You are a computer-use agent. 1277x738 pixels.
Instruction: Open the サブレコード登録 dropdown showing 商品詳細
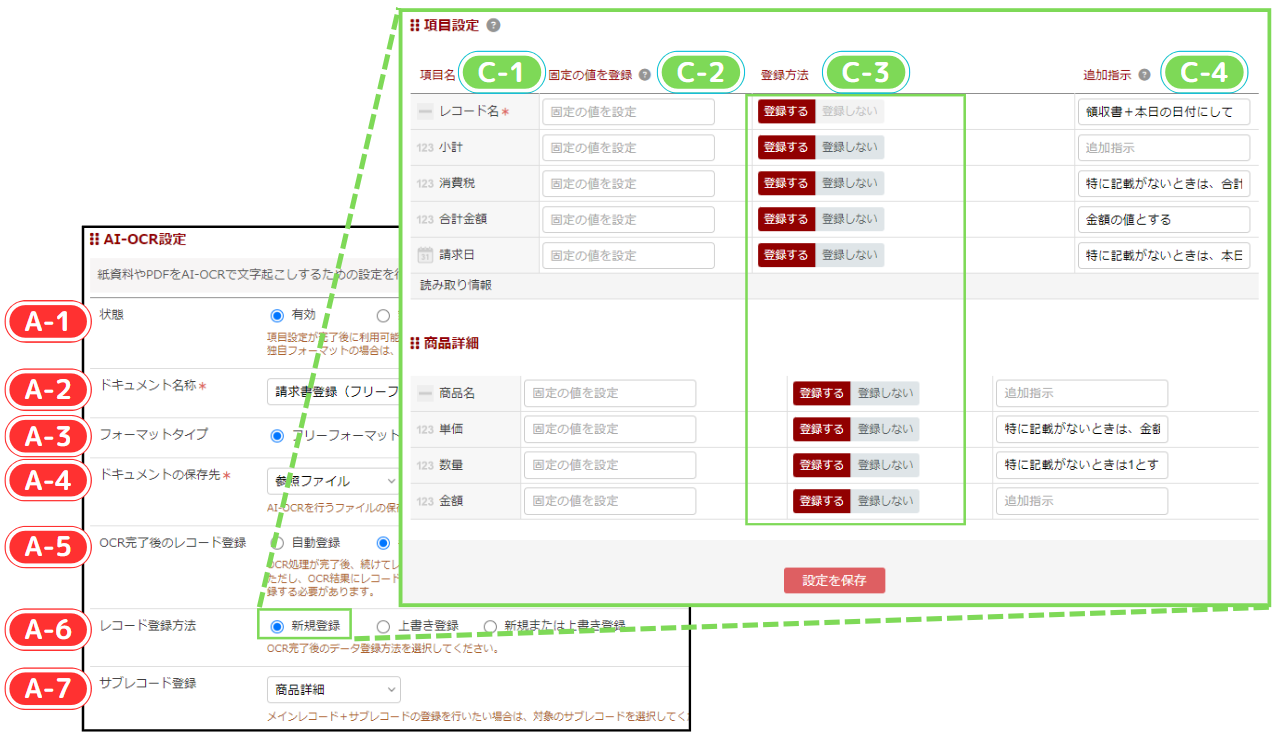pyautogui.click(x=333, y=689)
